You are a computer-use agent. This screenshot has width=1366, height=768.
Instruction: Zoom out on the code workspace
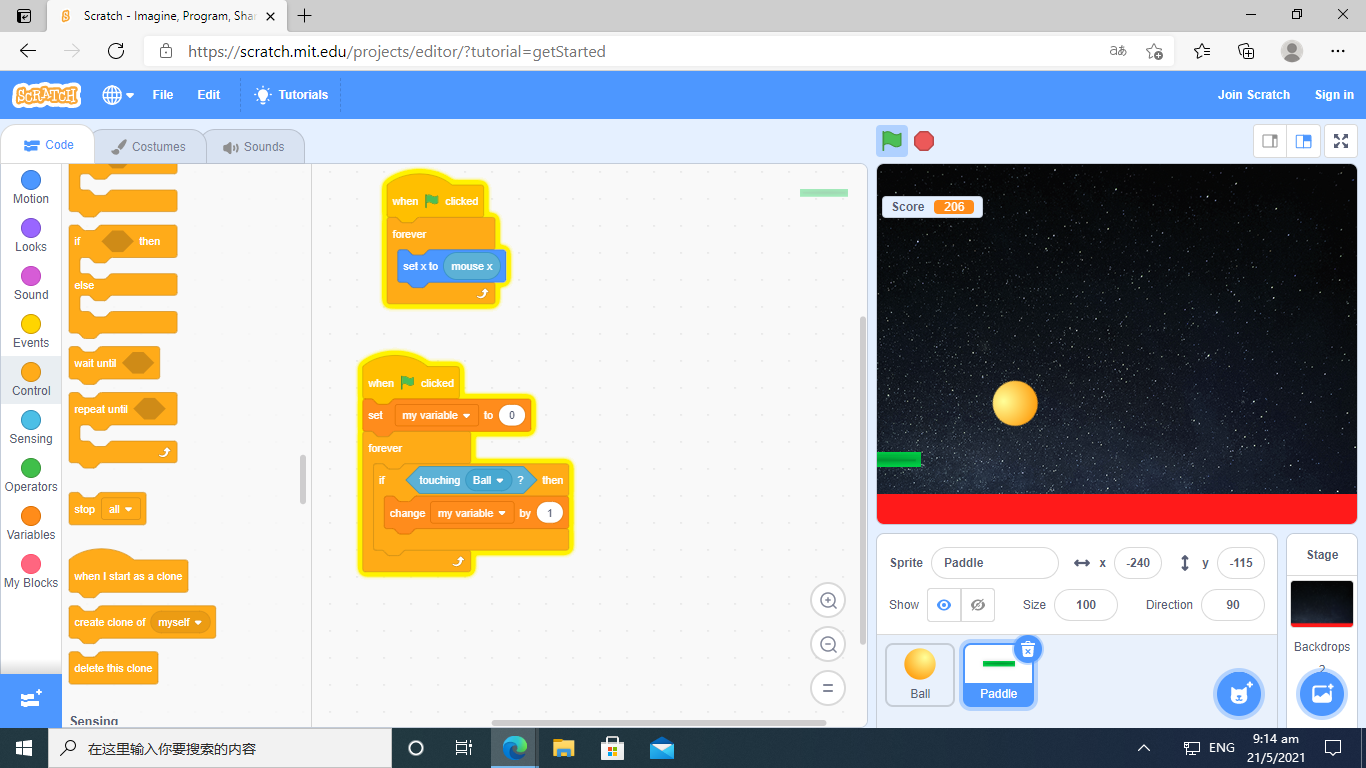click(828, 645)
